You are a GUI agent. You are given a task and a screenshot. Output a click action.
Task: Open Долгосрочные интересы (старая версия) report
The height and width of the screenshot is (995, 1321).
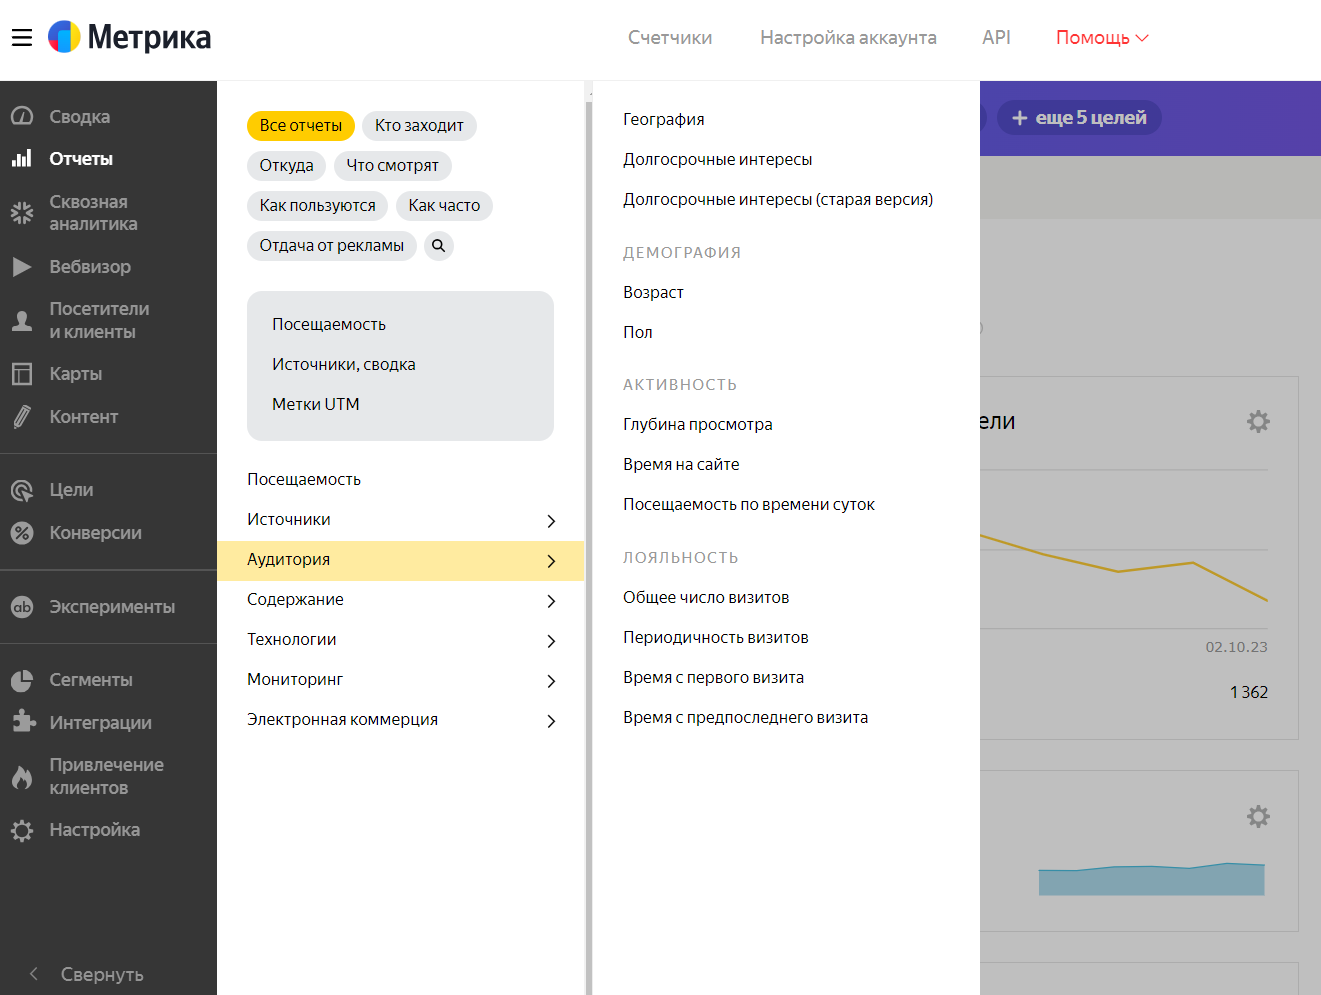[778, 199]
